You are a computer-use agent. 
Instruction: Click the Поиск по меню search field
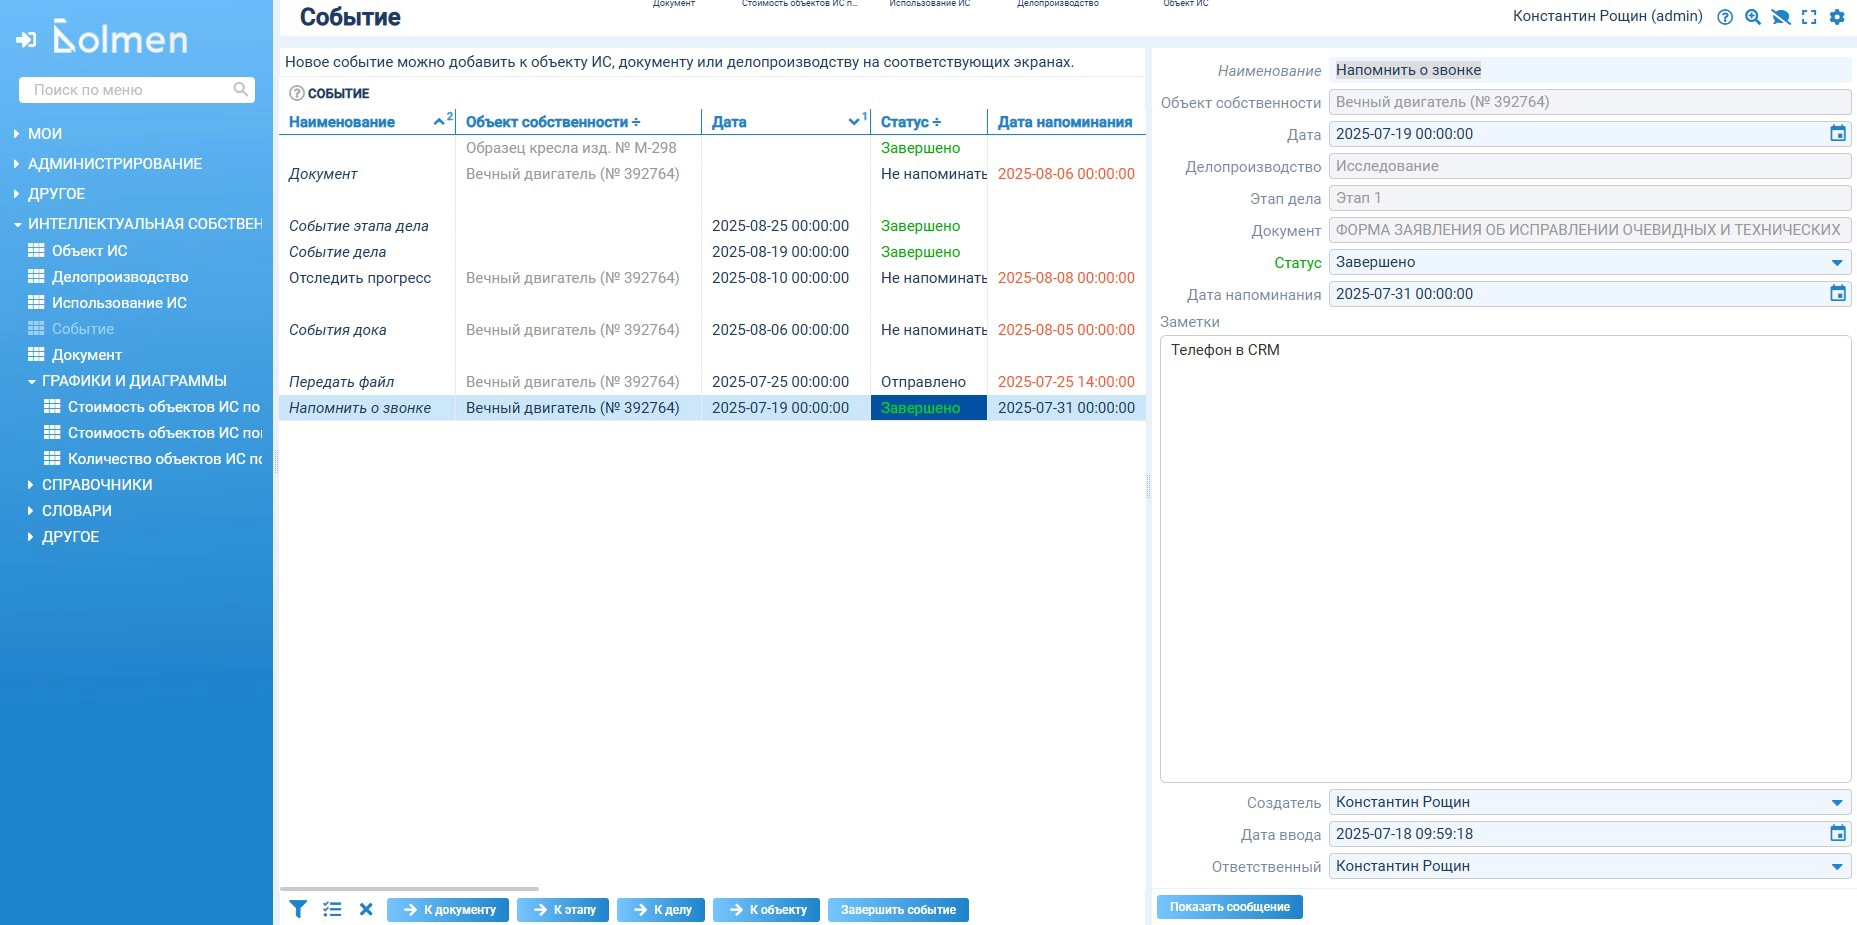[x=130, y=90]
